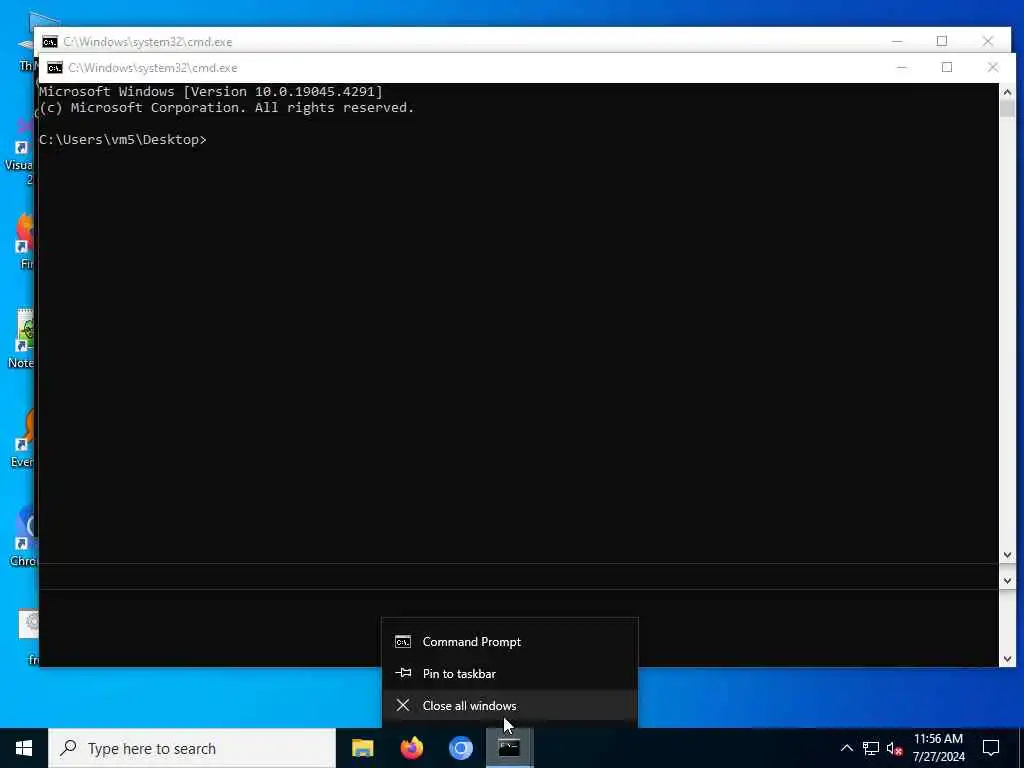Open the network status tray icon
This screenshot has height=768, width=1024.
pyautogui.click(x=871, y=748)
